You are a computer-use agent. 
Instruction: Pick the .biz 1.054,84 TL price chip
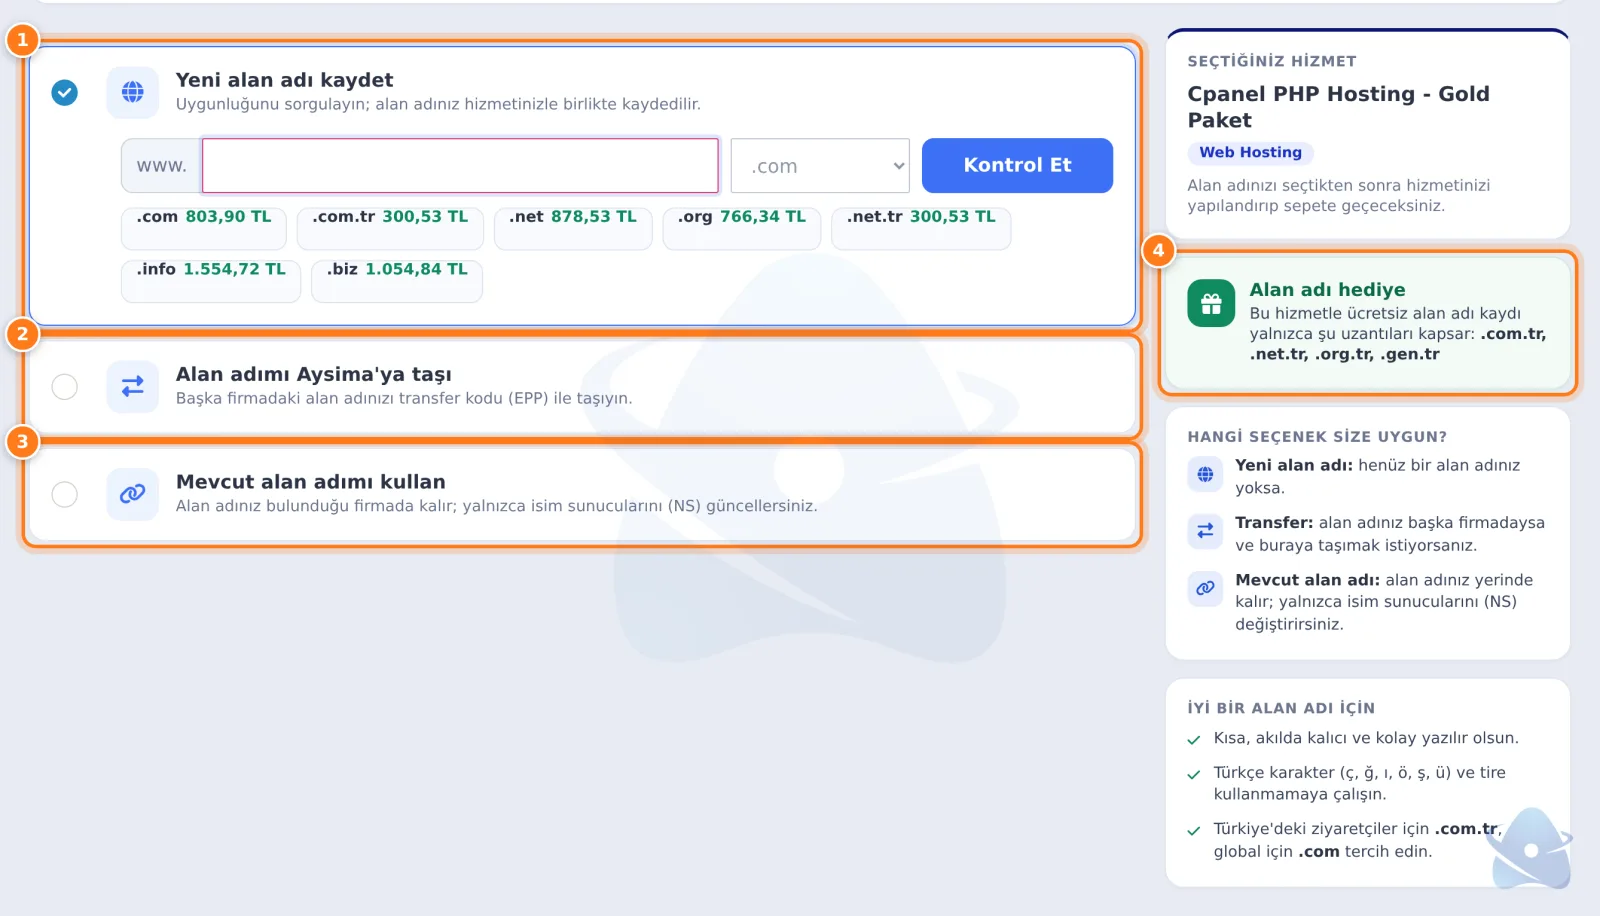pos(397,281)
